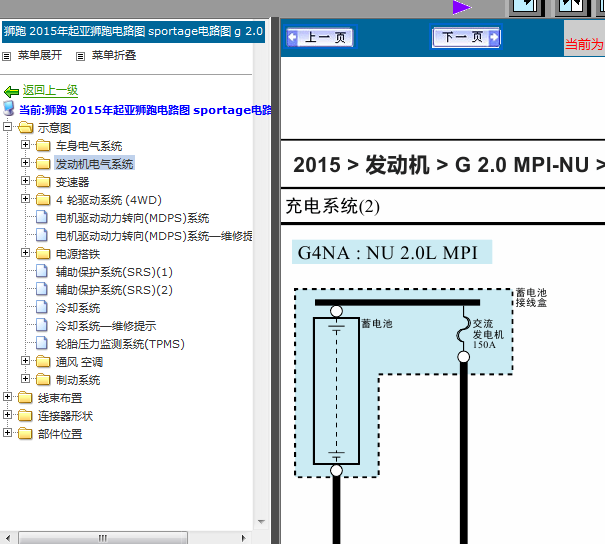
Task: Click the 电源搭铁 folder icon
Action: (x=43, y=253)
